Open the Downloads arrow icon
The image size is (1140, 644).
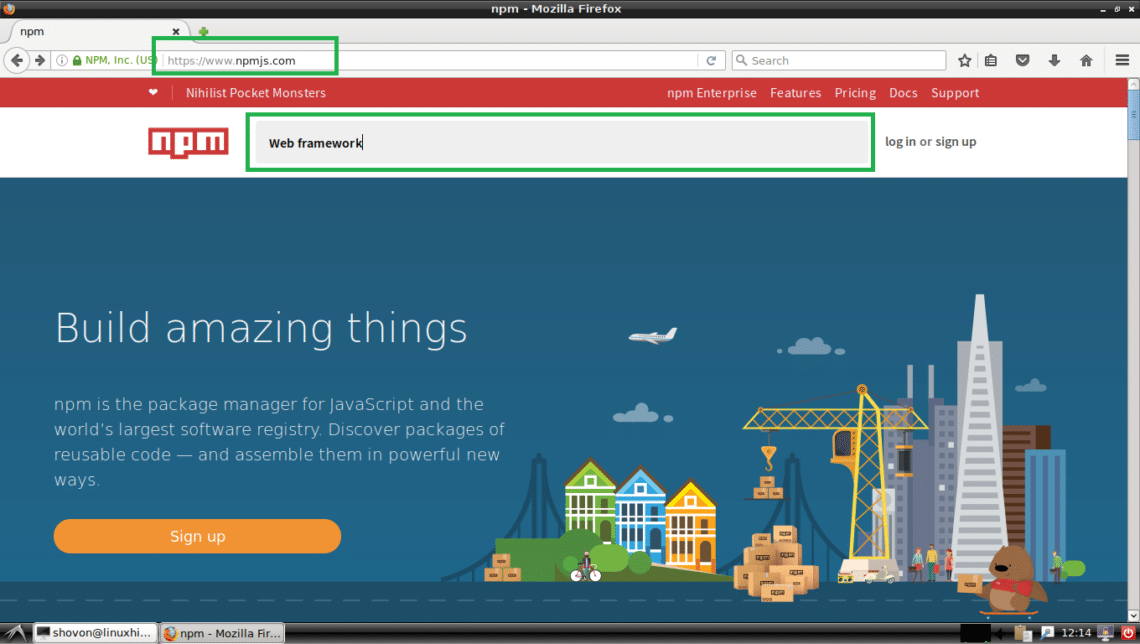pyautogui.click(x=1054, y=60)
